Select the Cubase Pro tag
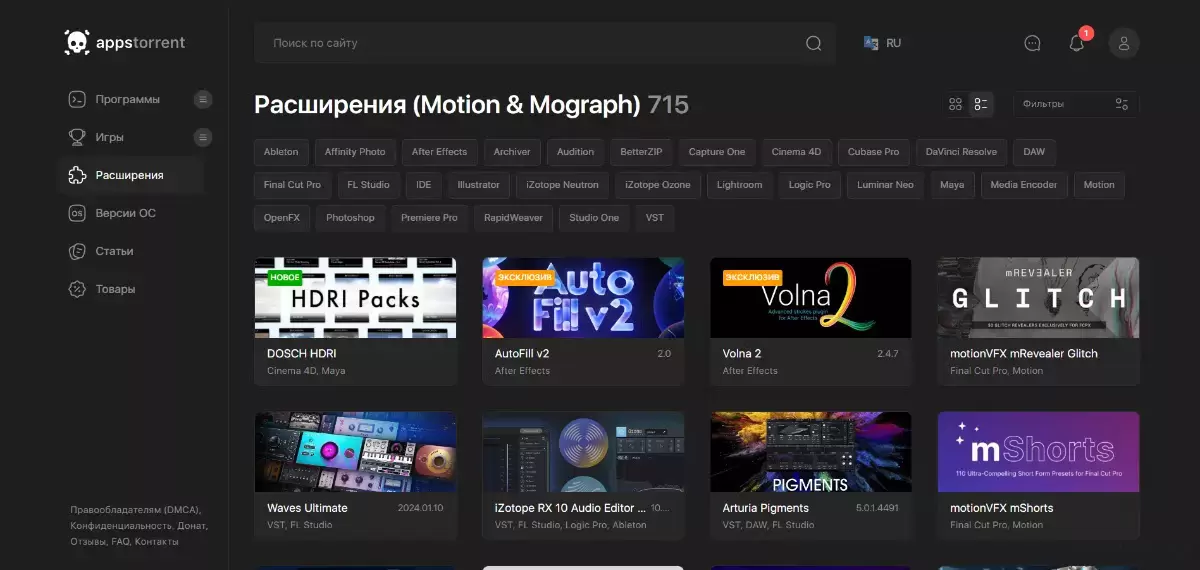Image resolution: width=1200 pixels, height=570 pixels. (x=873, y=152)
